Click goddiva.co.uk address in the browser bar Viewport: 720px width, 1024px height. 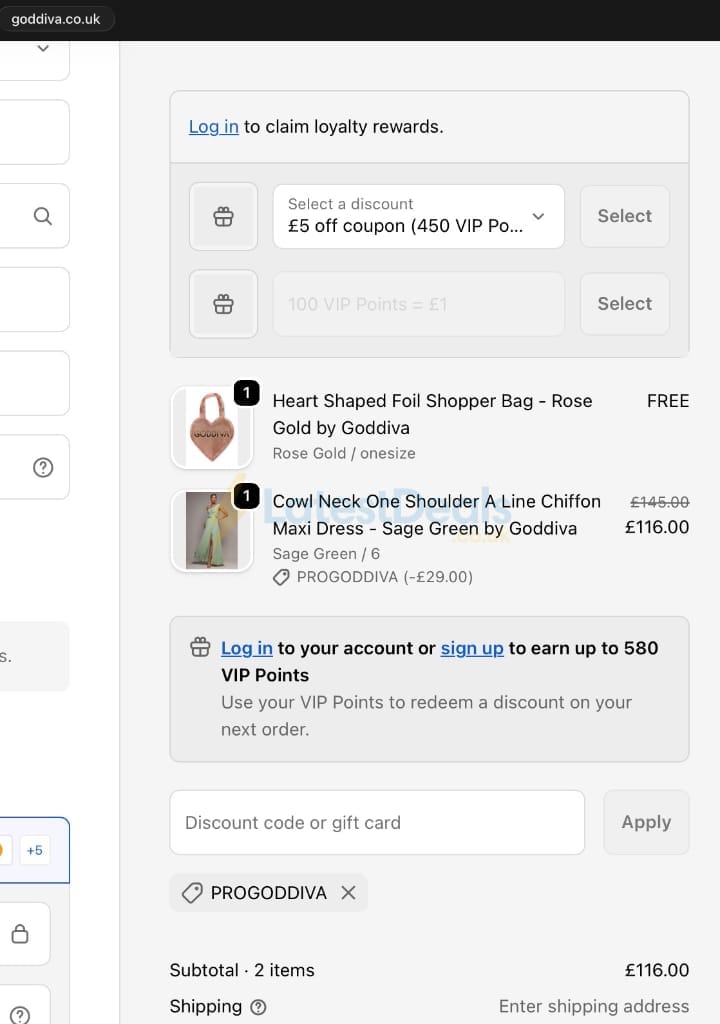pos(56,19)
